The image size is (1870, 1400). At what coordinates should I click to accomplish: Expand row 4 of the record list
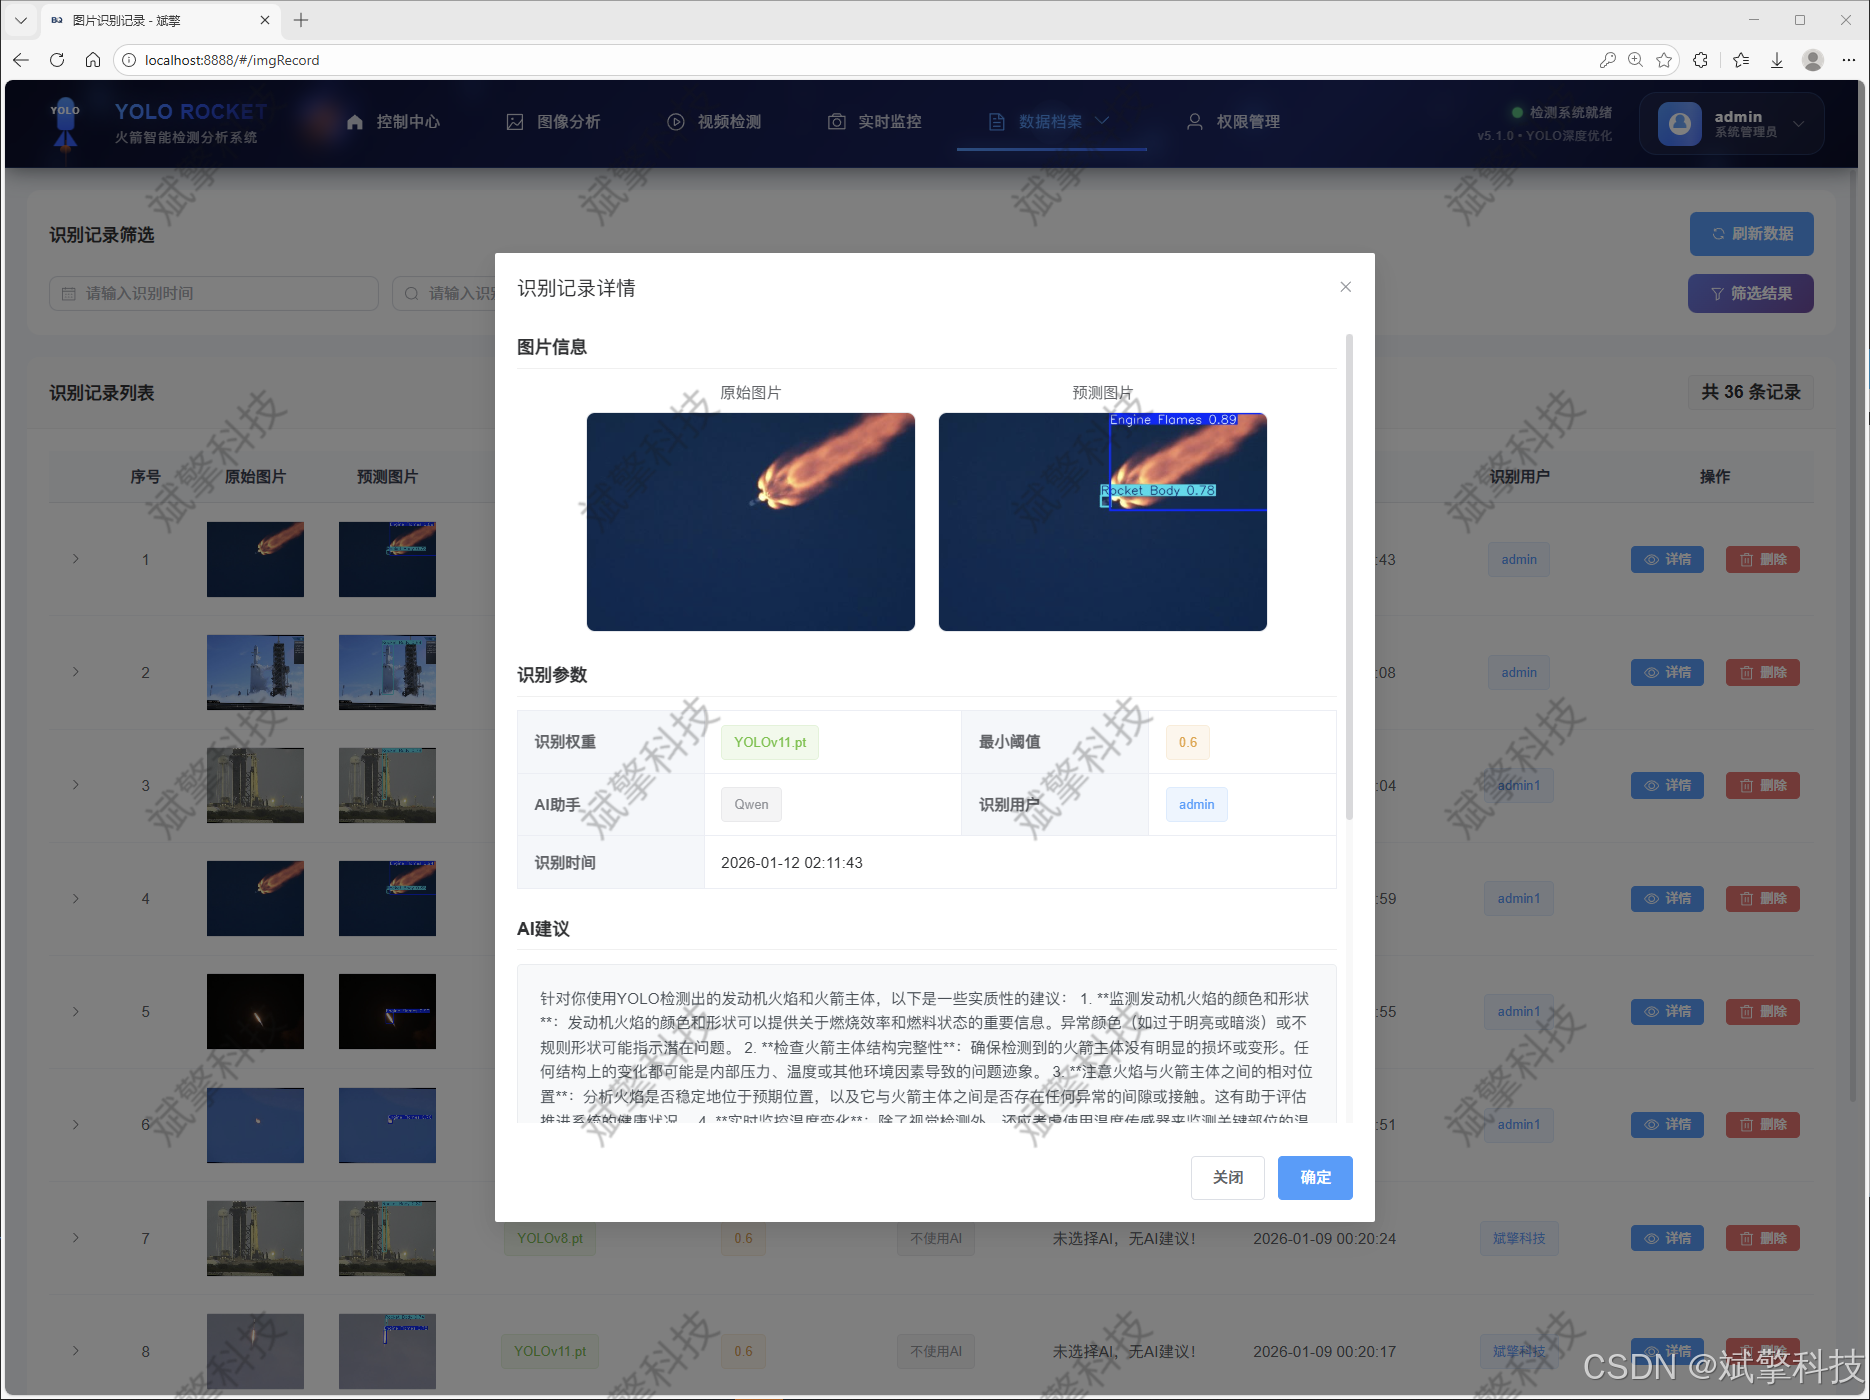pos(75,898)
